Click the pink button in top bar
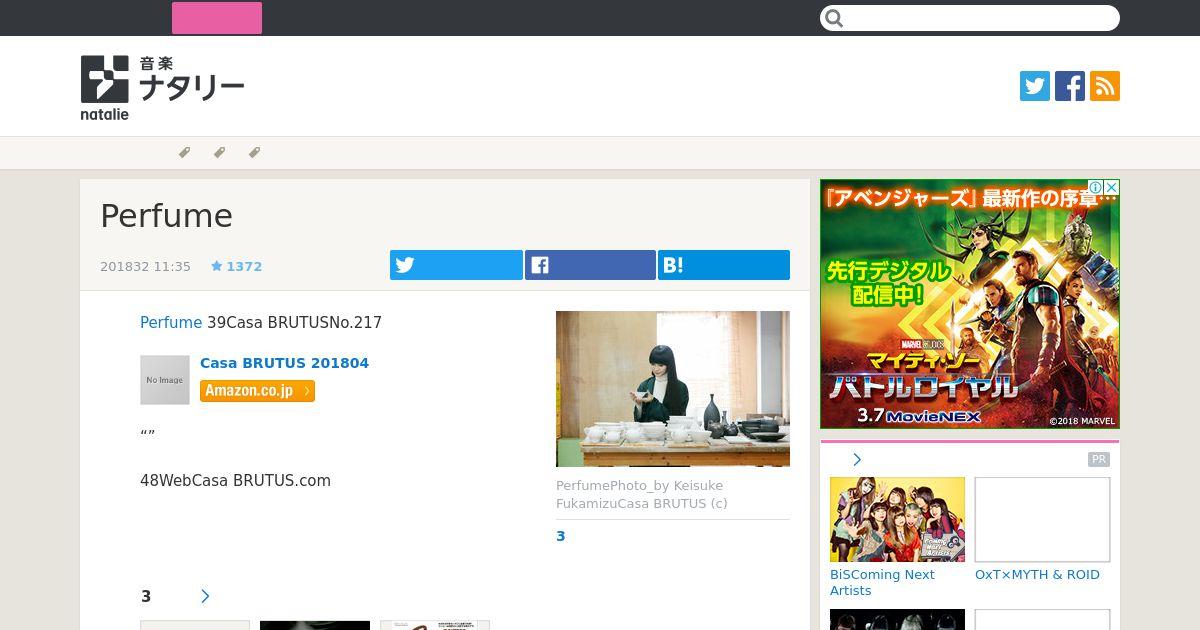Viewport: 1200px width, 630px height. (x=217, y=18)
